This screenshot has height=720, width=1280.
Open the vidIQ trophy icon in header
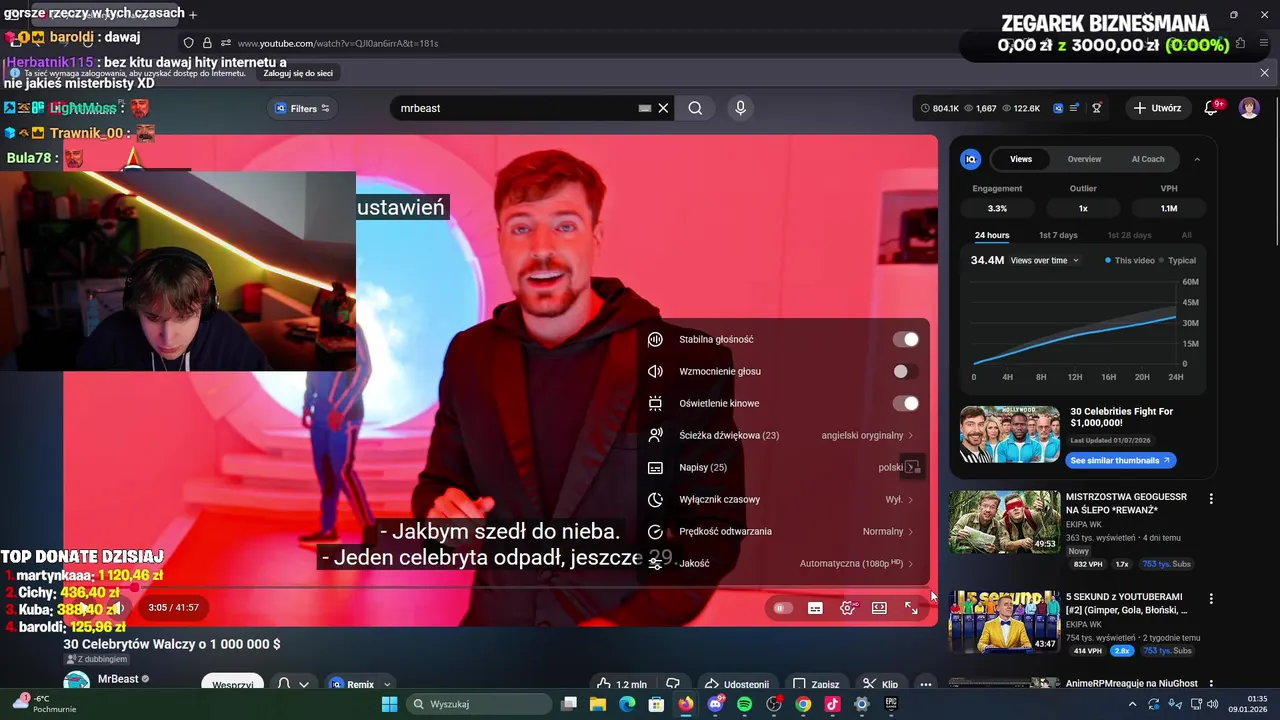1097,108
